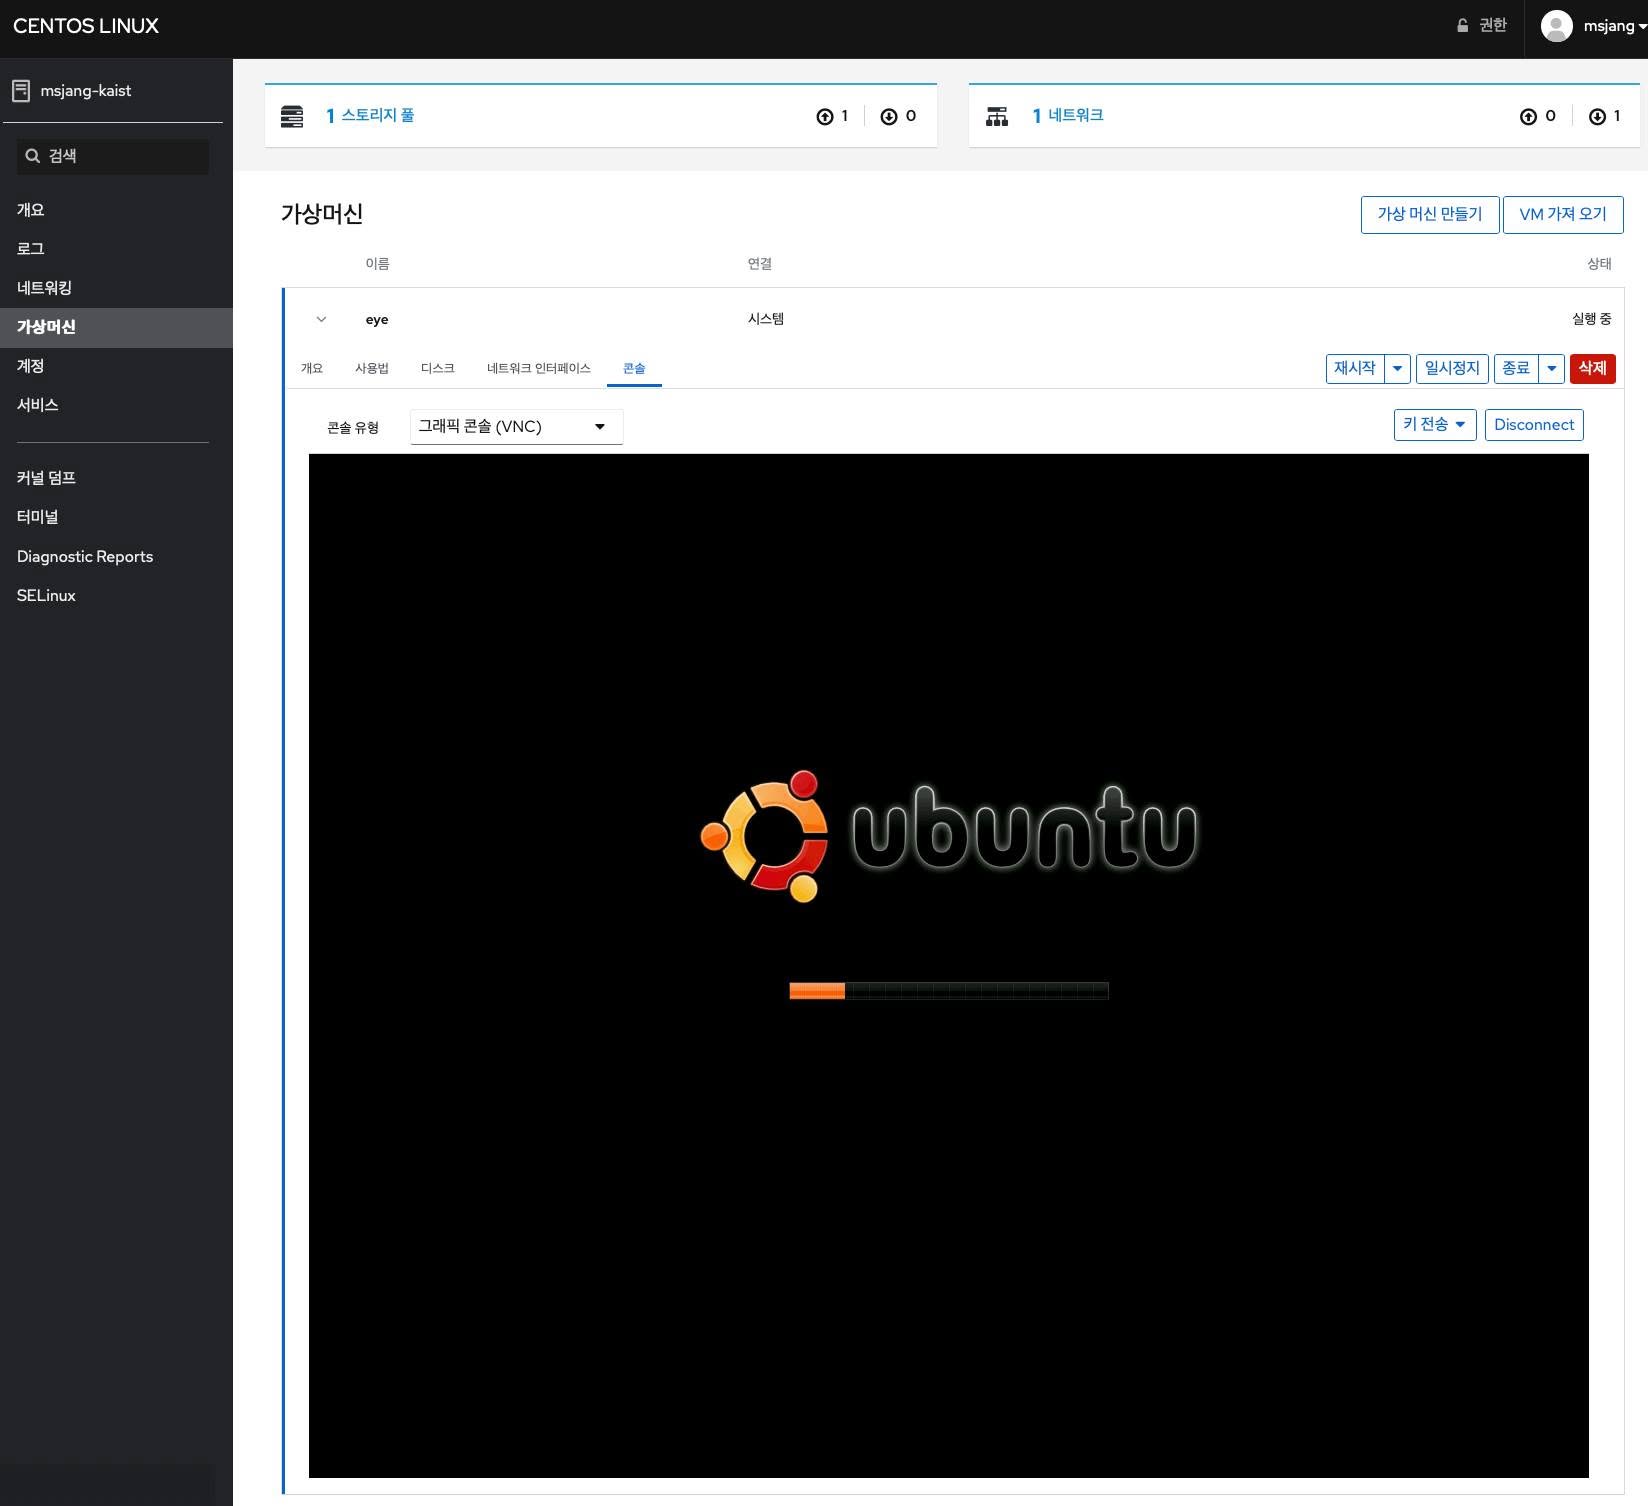
Task: Switch to the 디스크 tab
Action: click(x=437, y=368)
